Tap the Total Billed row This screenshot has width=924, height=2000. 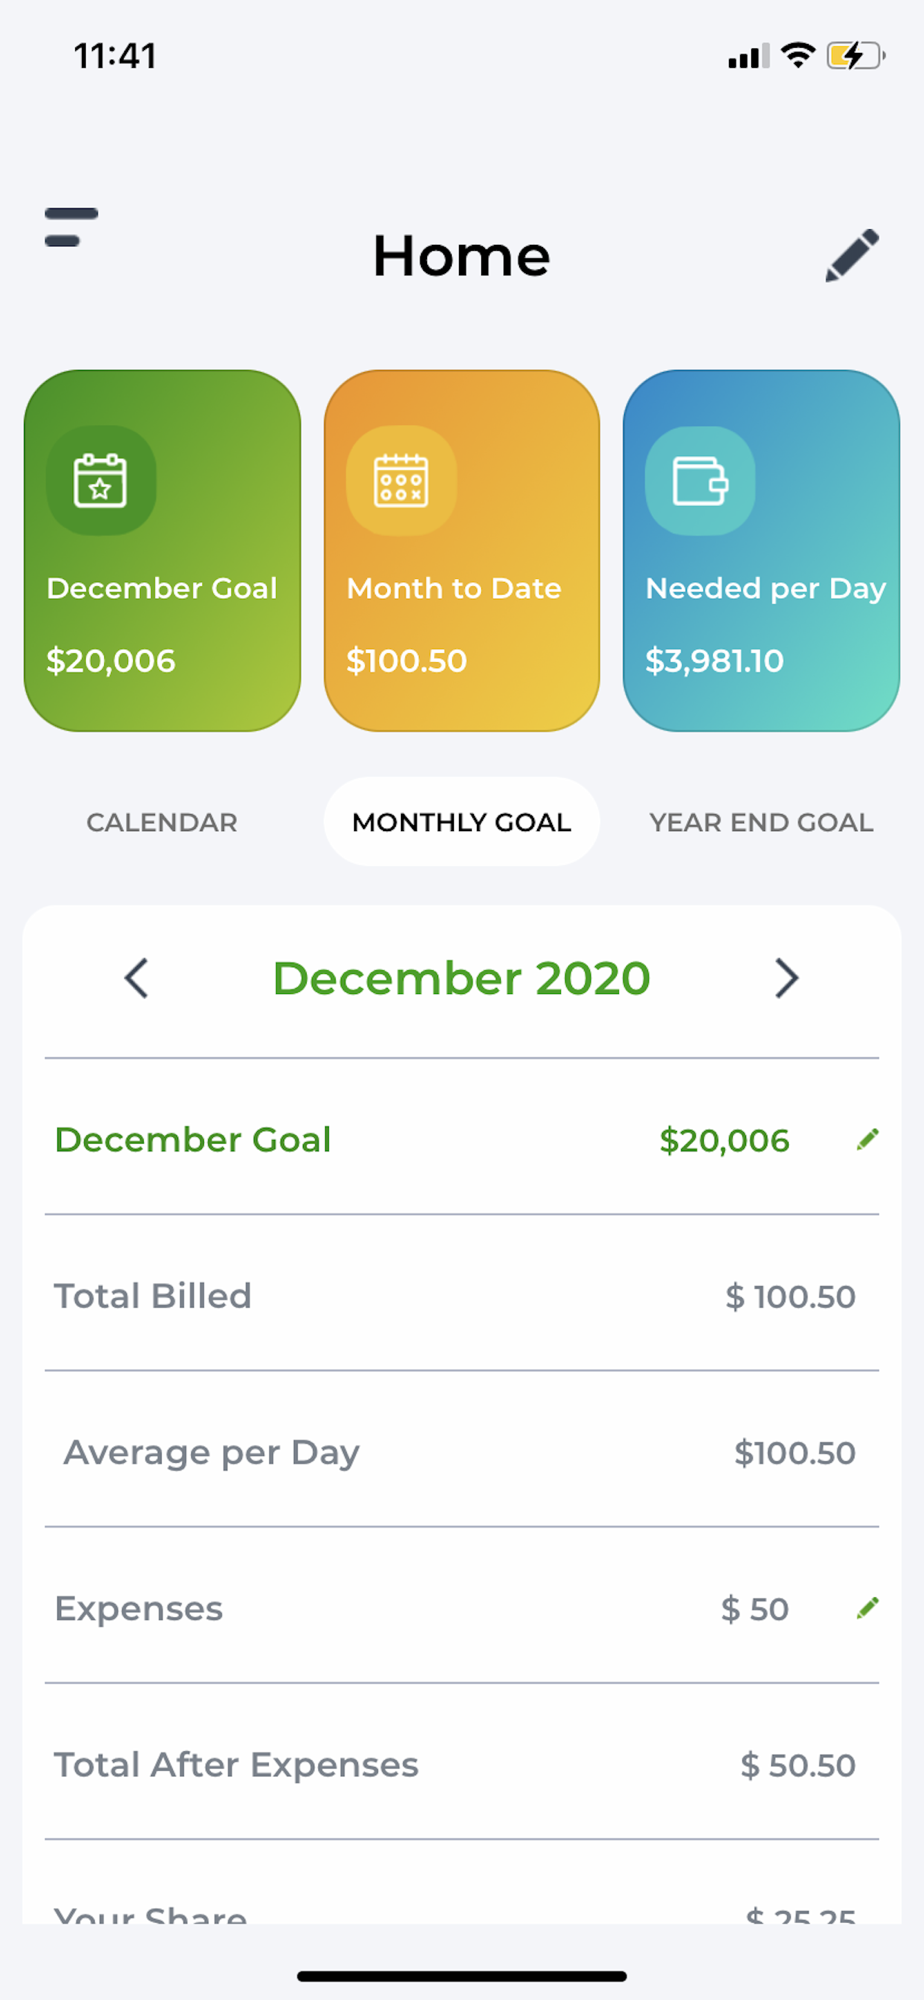pyautogui.click(x=461, y=1296)
